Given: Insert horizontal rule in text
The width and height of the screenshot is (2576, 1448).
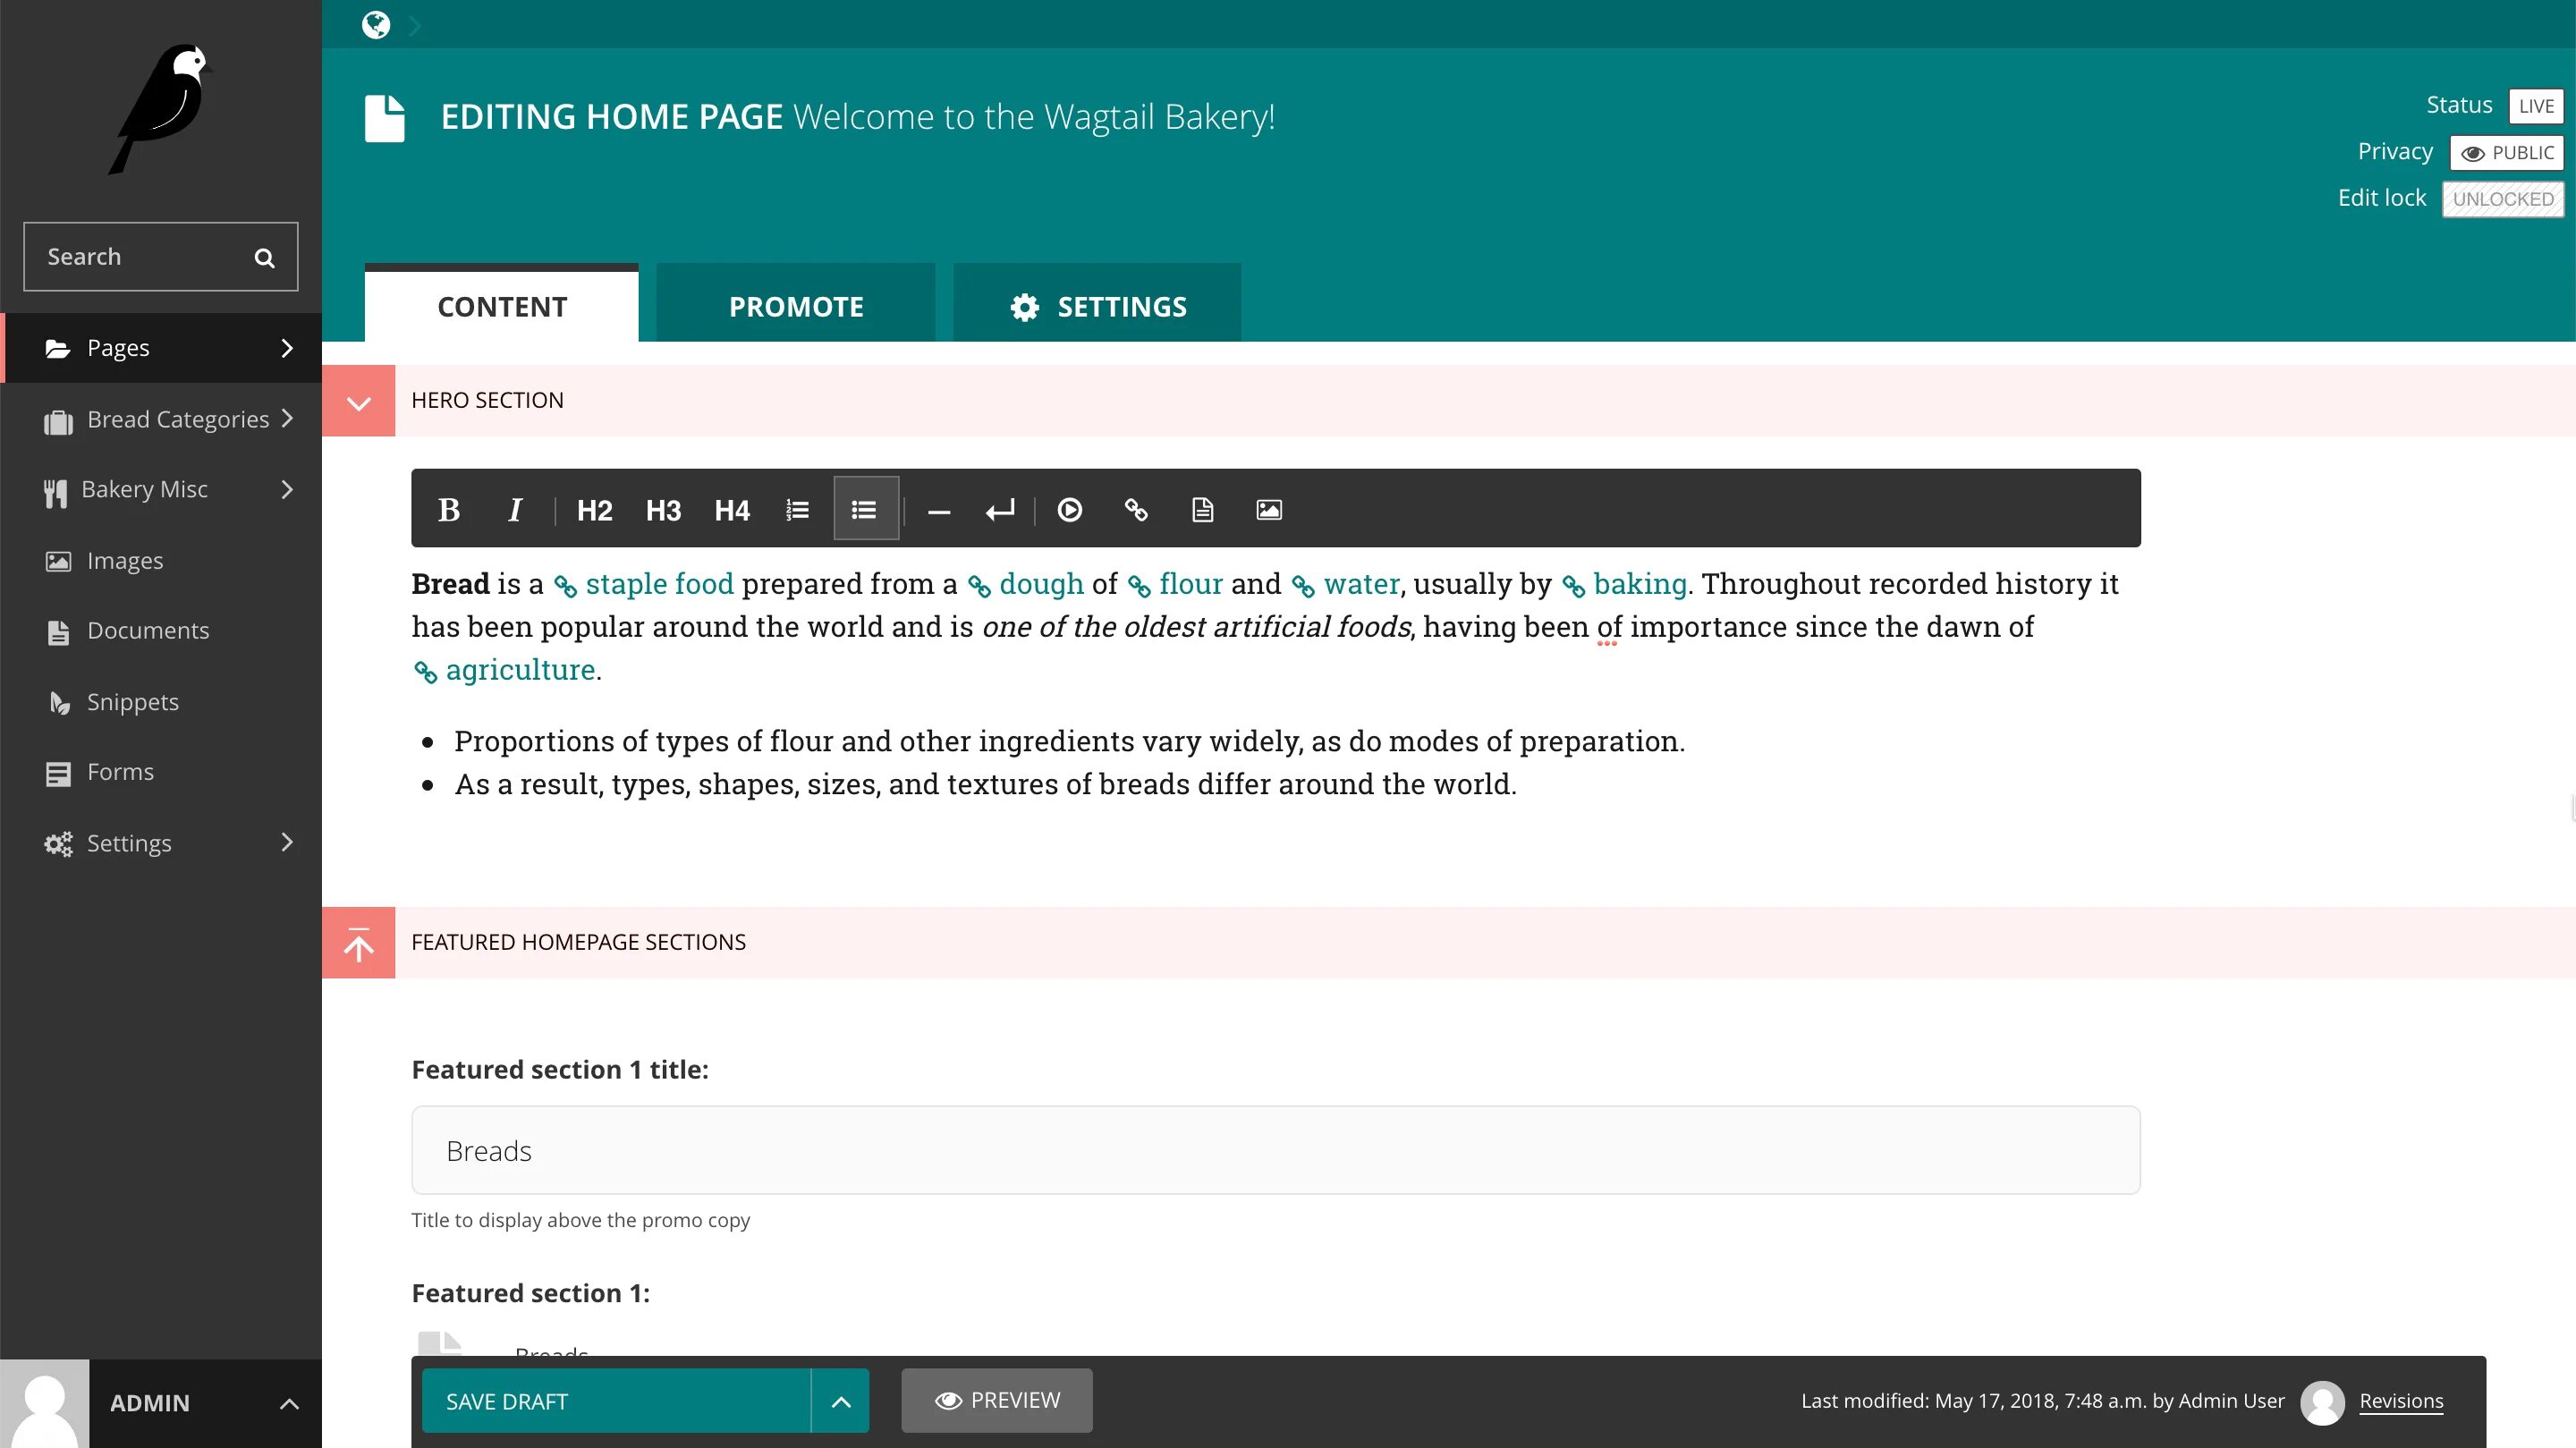Looking at the screenshot, I should coord(938,511).
